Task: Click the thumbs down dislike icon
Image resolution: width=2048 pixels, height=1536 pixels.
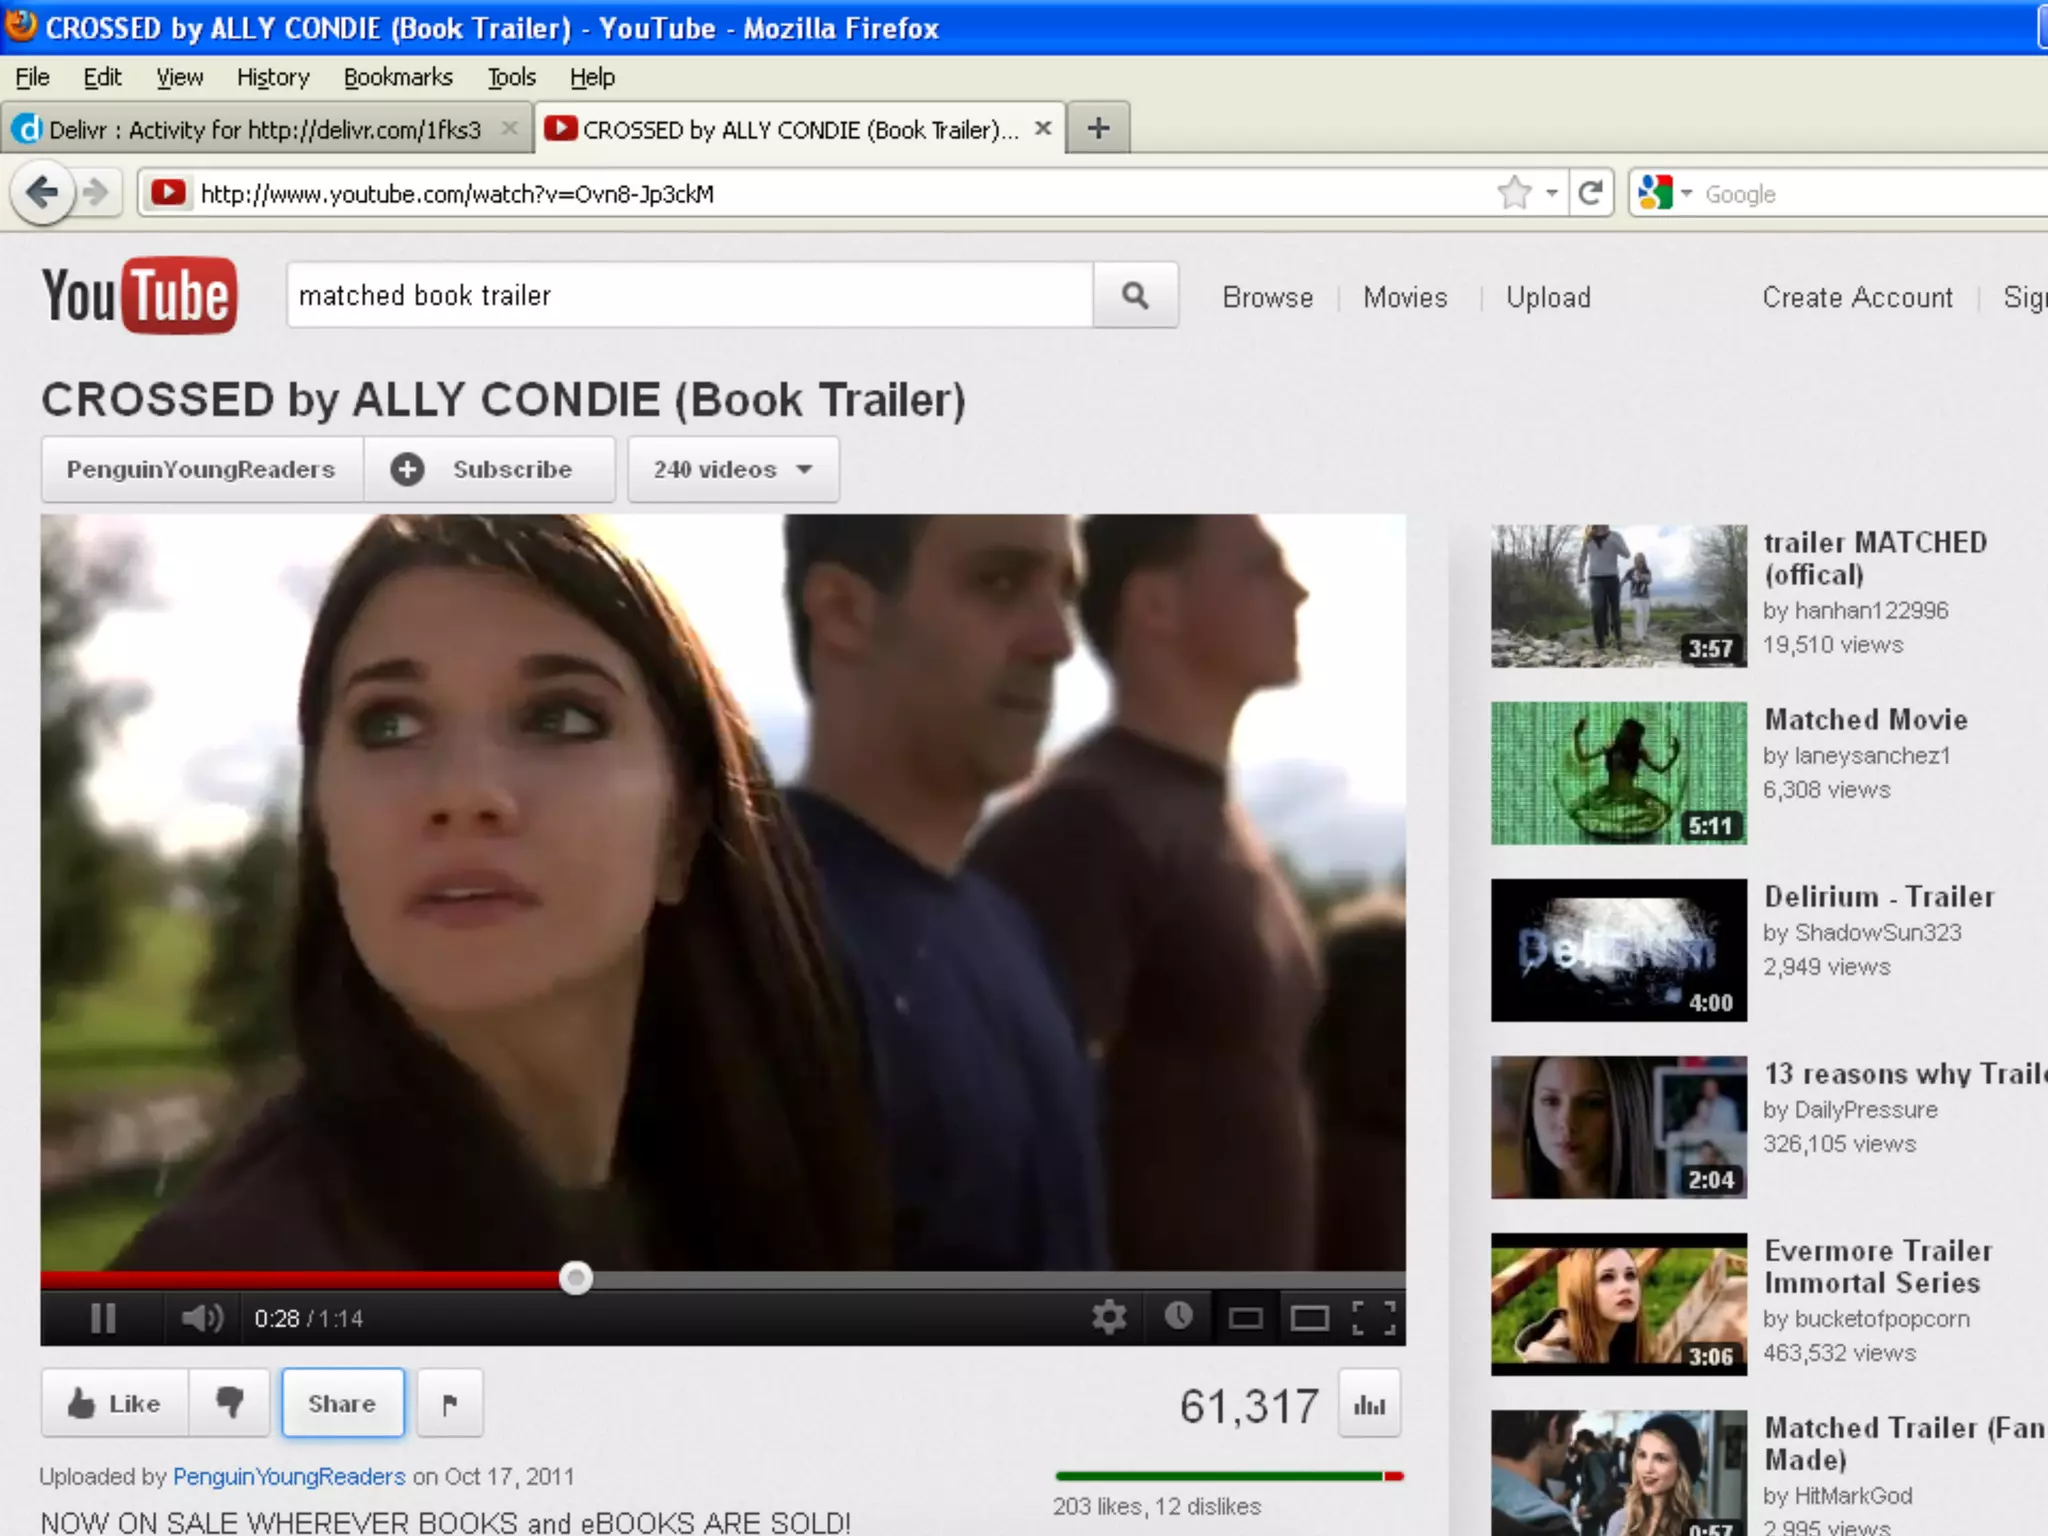Action: [230, 1403]
